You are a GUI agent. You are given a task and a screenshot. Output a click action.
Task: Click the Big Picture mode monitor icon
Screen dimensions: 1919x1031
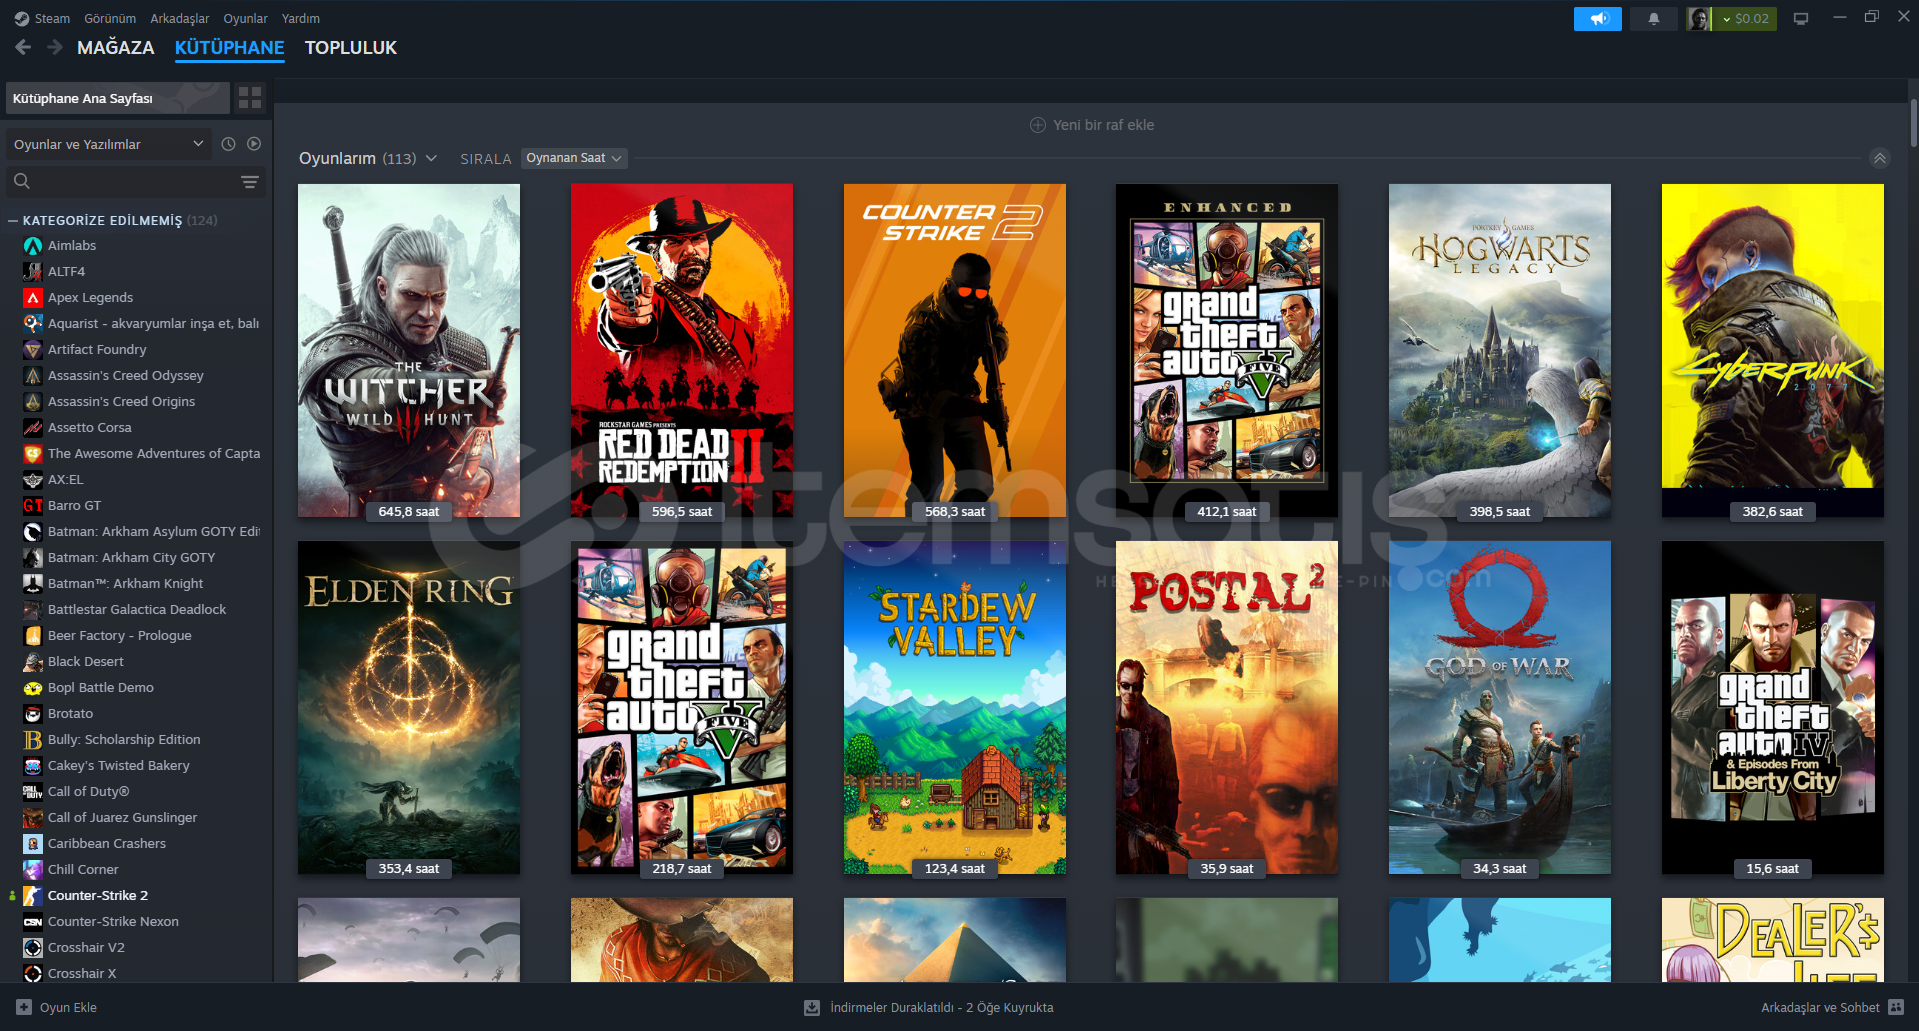(1801, 19)
